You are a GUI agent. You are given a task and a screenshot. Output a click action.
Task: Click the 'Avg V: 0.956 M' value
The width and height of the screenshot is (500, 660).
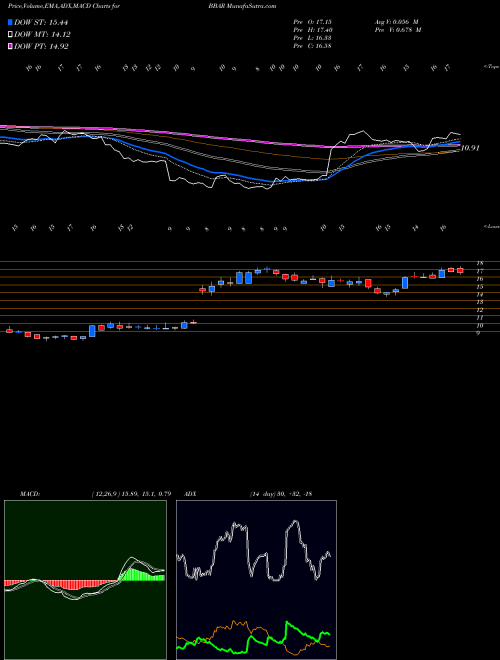tap(396, 22)
